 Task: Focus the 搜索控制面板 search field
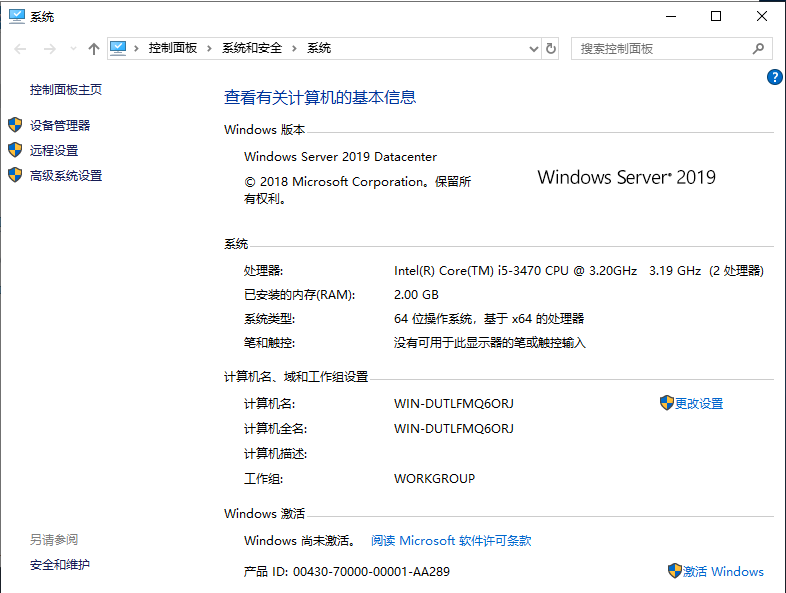(660, 48)
